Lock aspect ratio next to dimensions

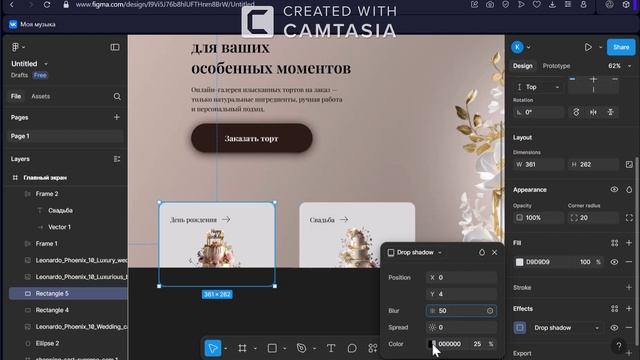pos(629,164)
